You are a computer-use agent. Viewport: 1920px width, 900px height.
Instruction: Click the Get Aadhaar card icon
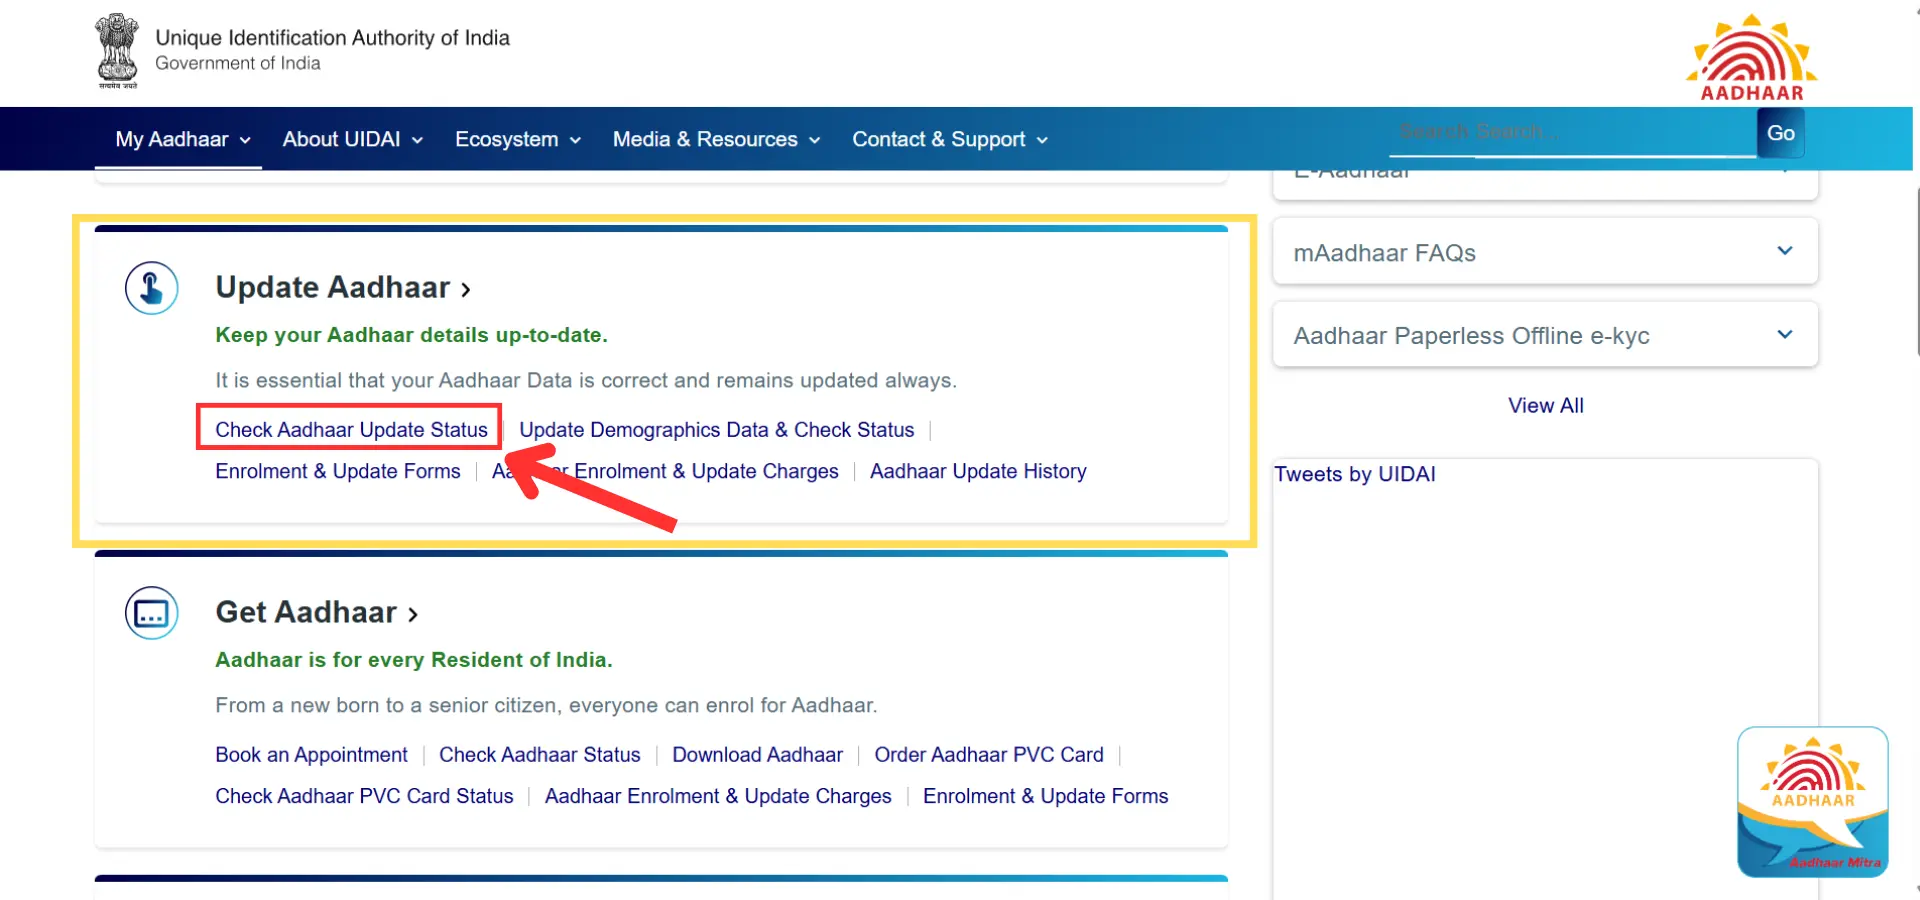(152, 613)
